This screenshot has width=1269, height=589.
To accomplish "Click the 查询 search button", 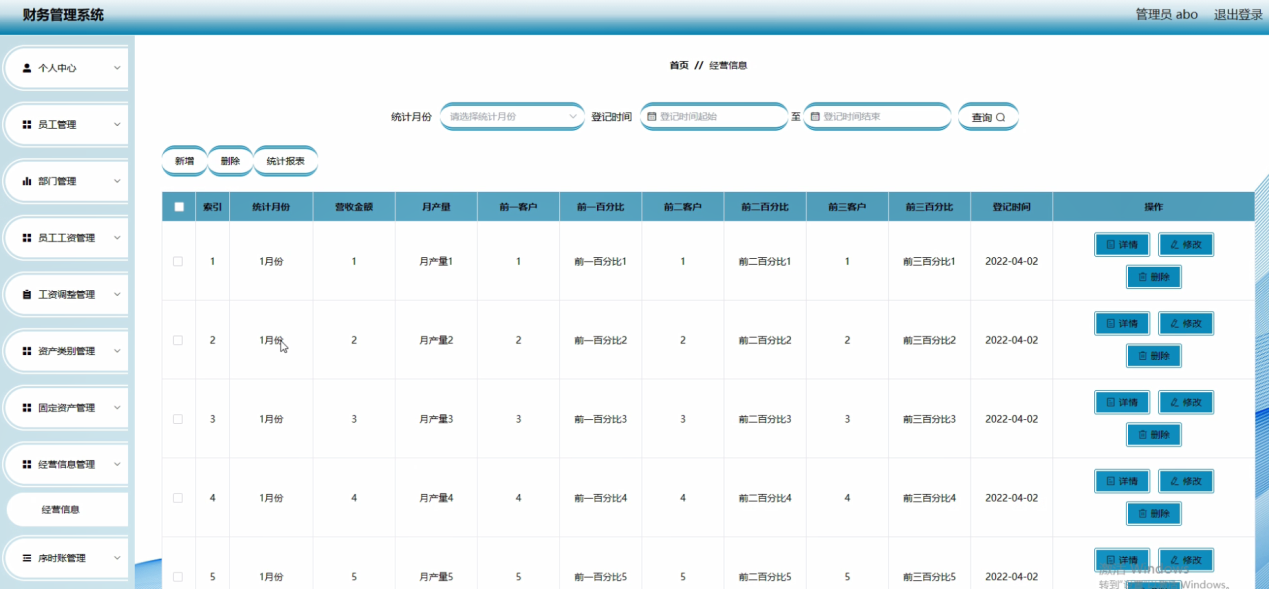I will 988,117.
